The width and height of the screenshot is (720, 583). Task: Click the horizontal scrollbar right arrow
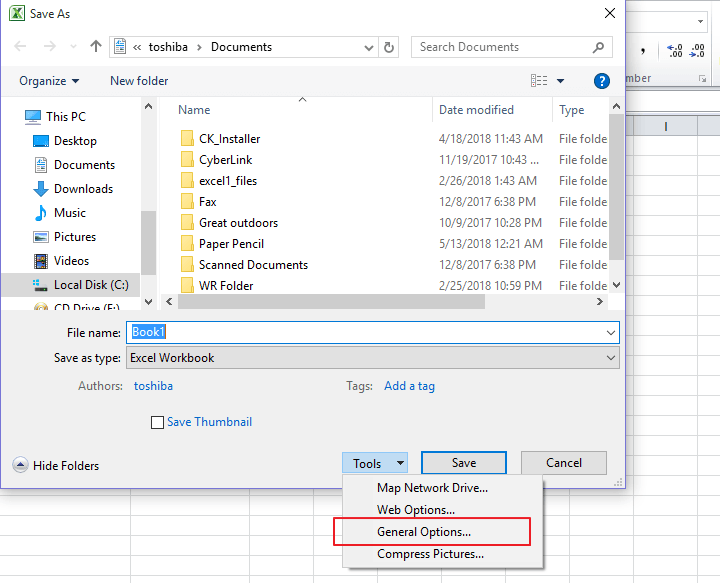599,302
